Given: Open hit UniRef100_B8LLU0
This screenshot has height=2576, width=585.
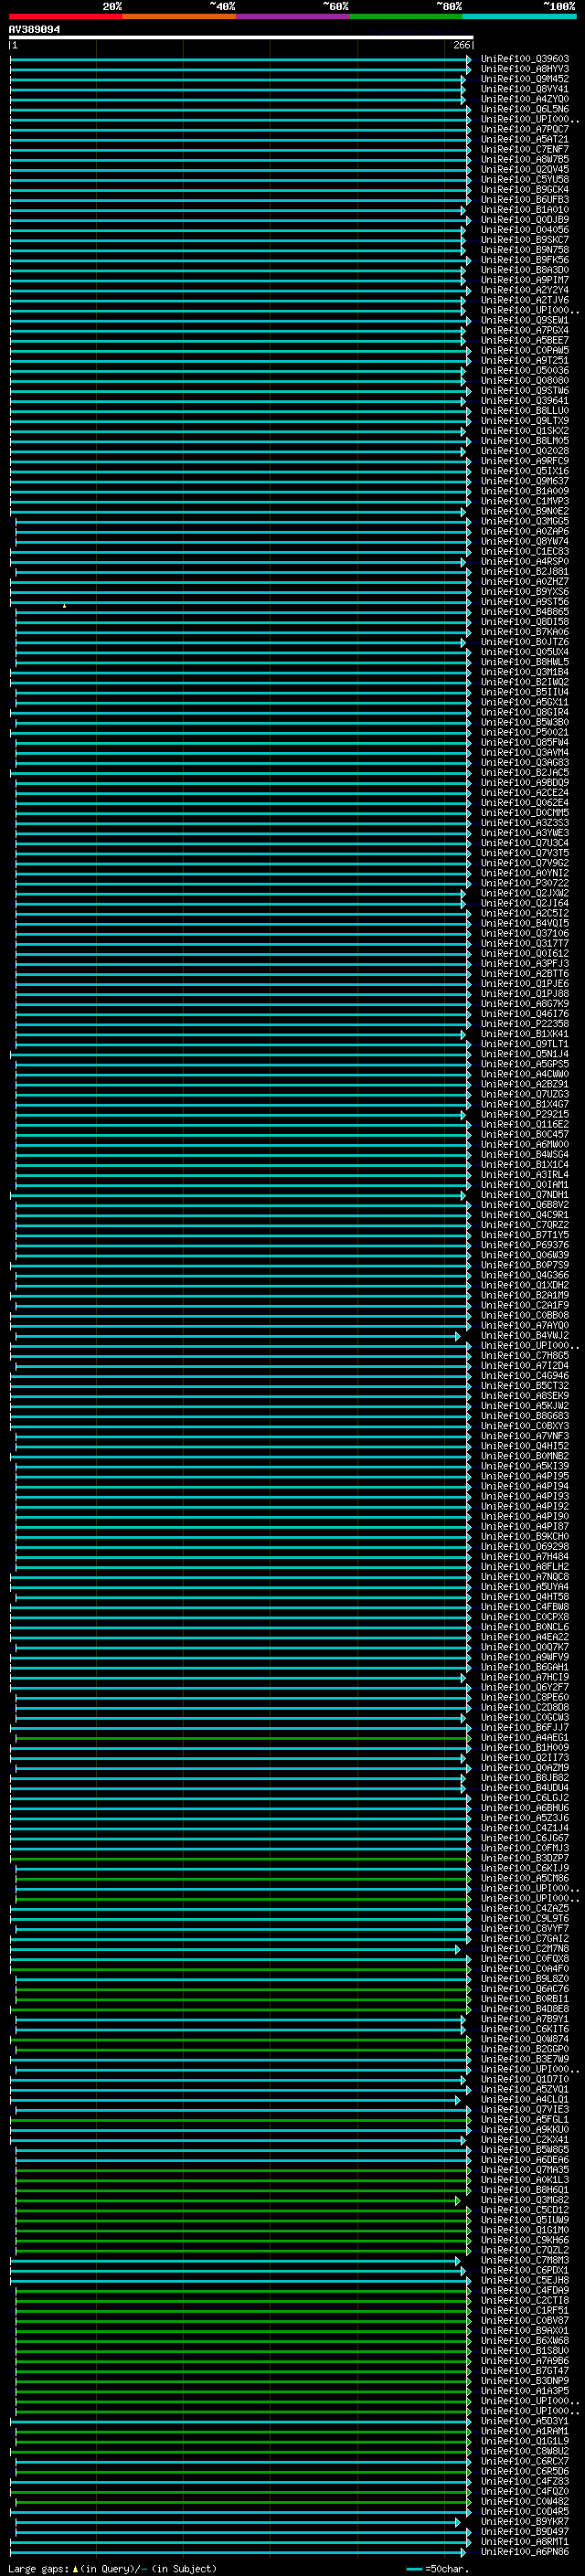Looking at the screenshot, I should [524, 411].
